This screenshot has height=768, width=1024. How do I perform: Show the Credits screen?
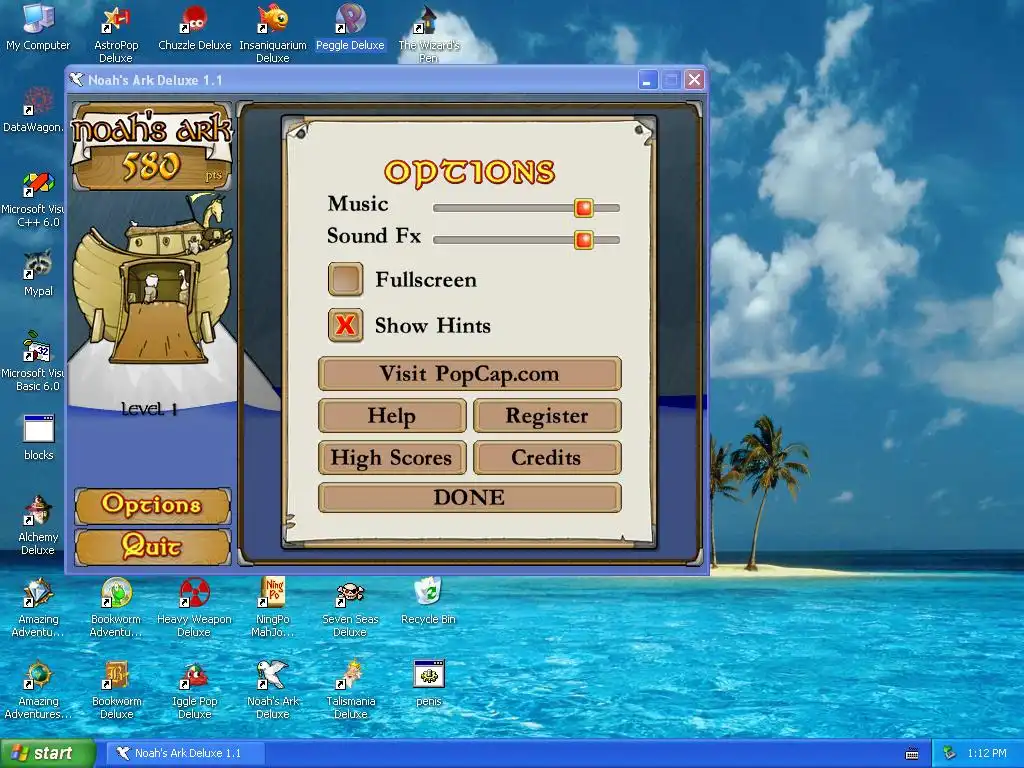pos(547,458)
